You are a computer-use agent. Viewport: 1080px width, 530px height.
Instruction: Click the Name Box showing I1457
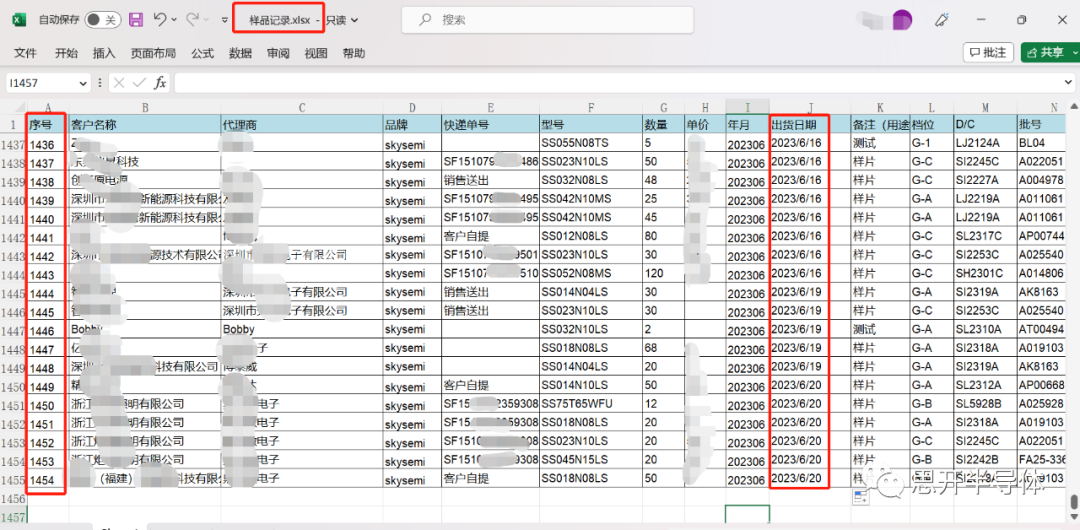41,83
